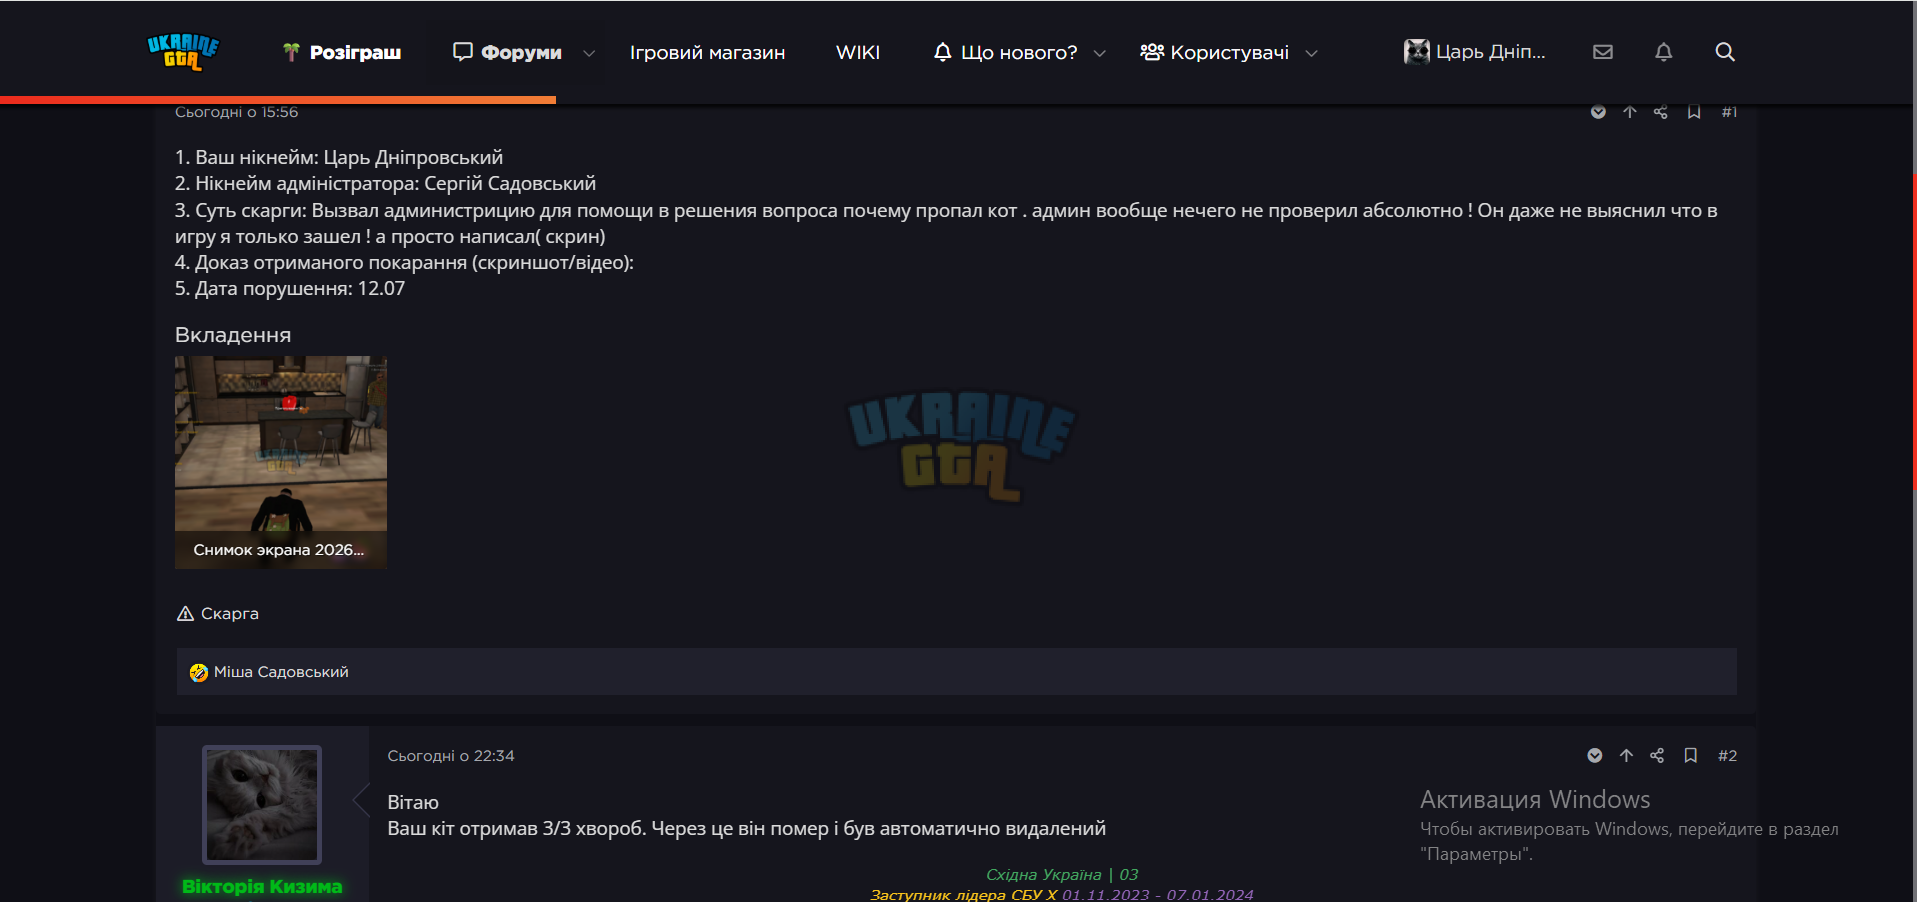Bookmark post #2 with the bookmark icon
The image size is (1917, 902).
tap(1691, 756)
